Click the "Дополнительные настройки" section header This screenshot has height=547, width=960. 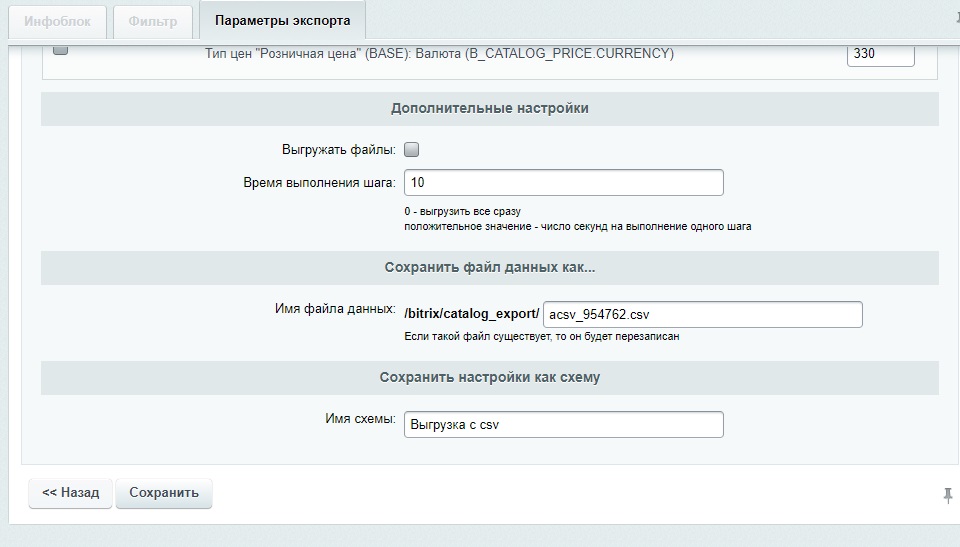pyautogui.click(x=490, y=108)
